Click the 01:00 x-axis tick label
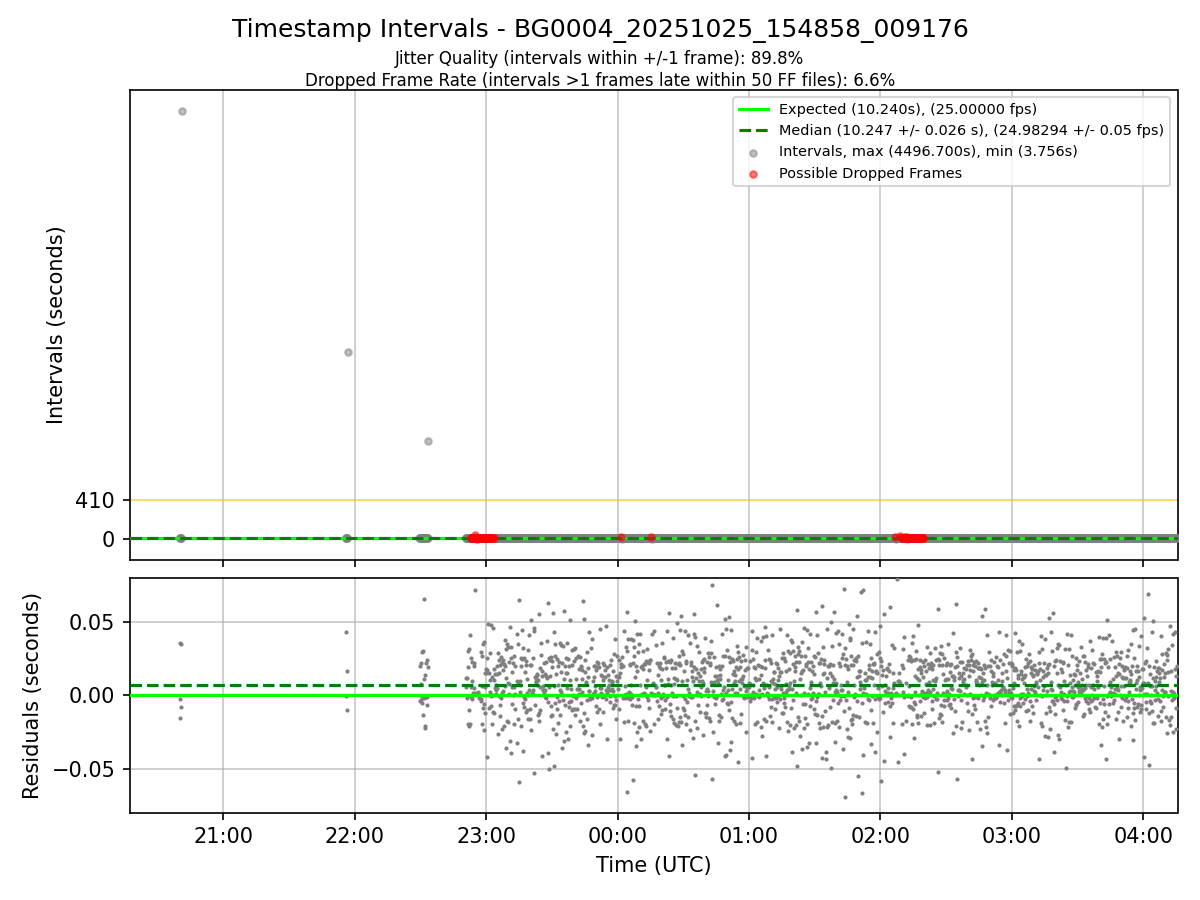1200x900 pixels. tap(749, 834)
